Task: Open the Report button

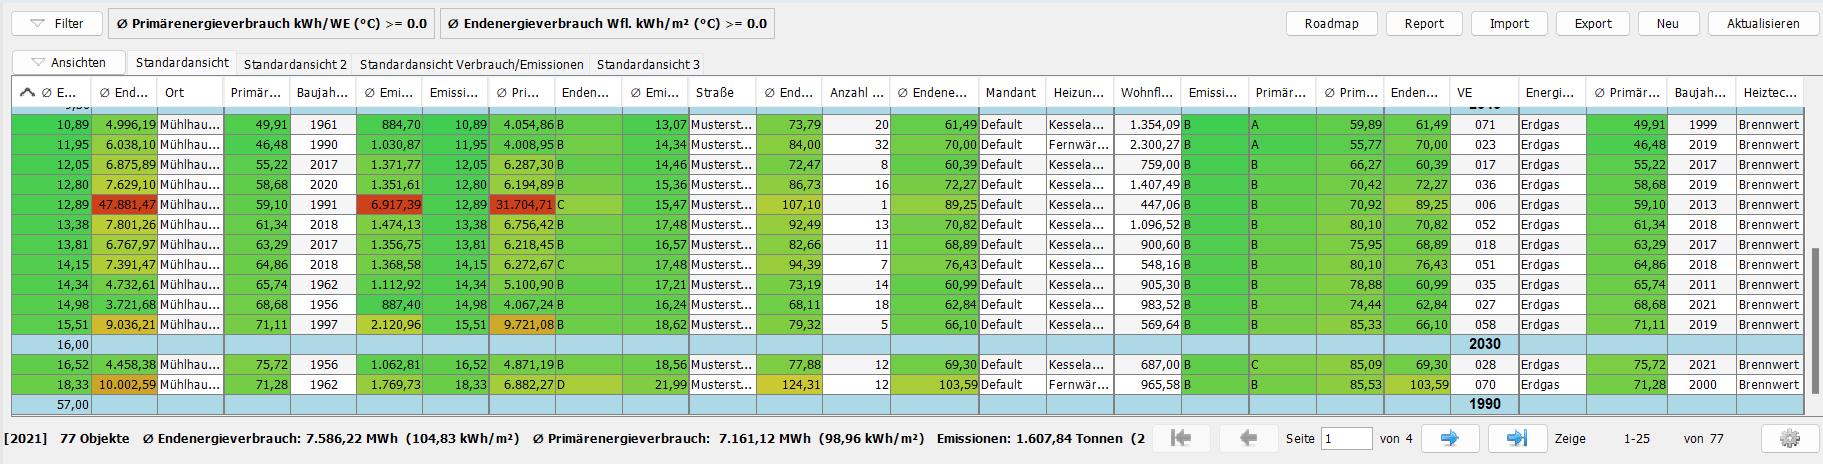Action: pyautogui.click(x=1423, y=23)
